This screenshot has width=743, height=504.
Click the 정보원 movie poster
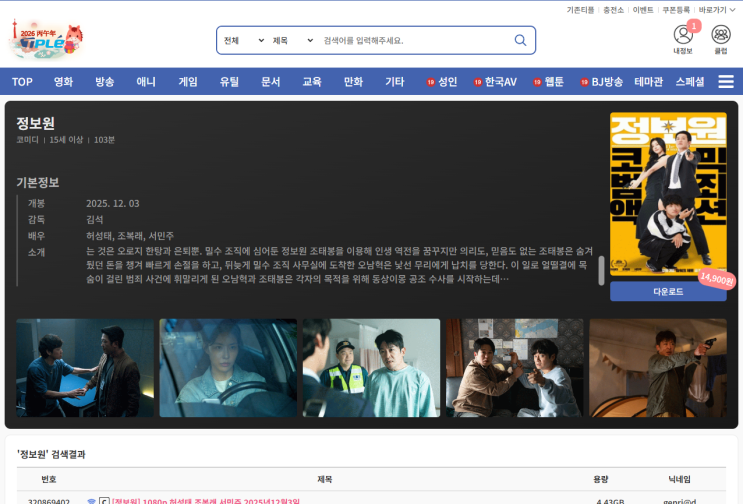[668, 194]
